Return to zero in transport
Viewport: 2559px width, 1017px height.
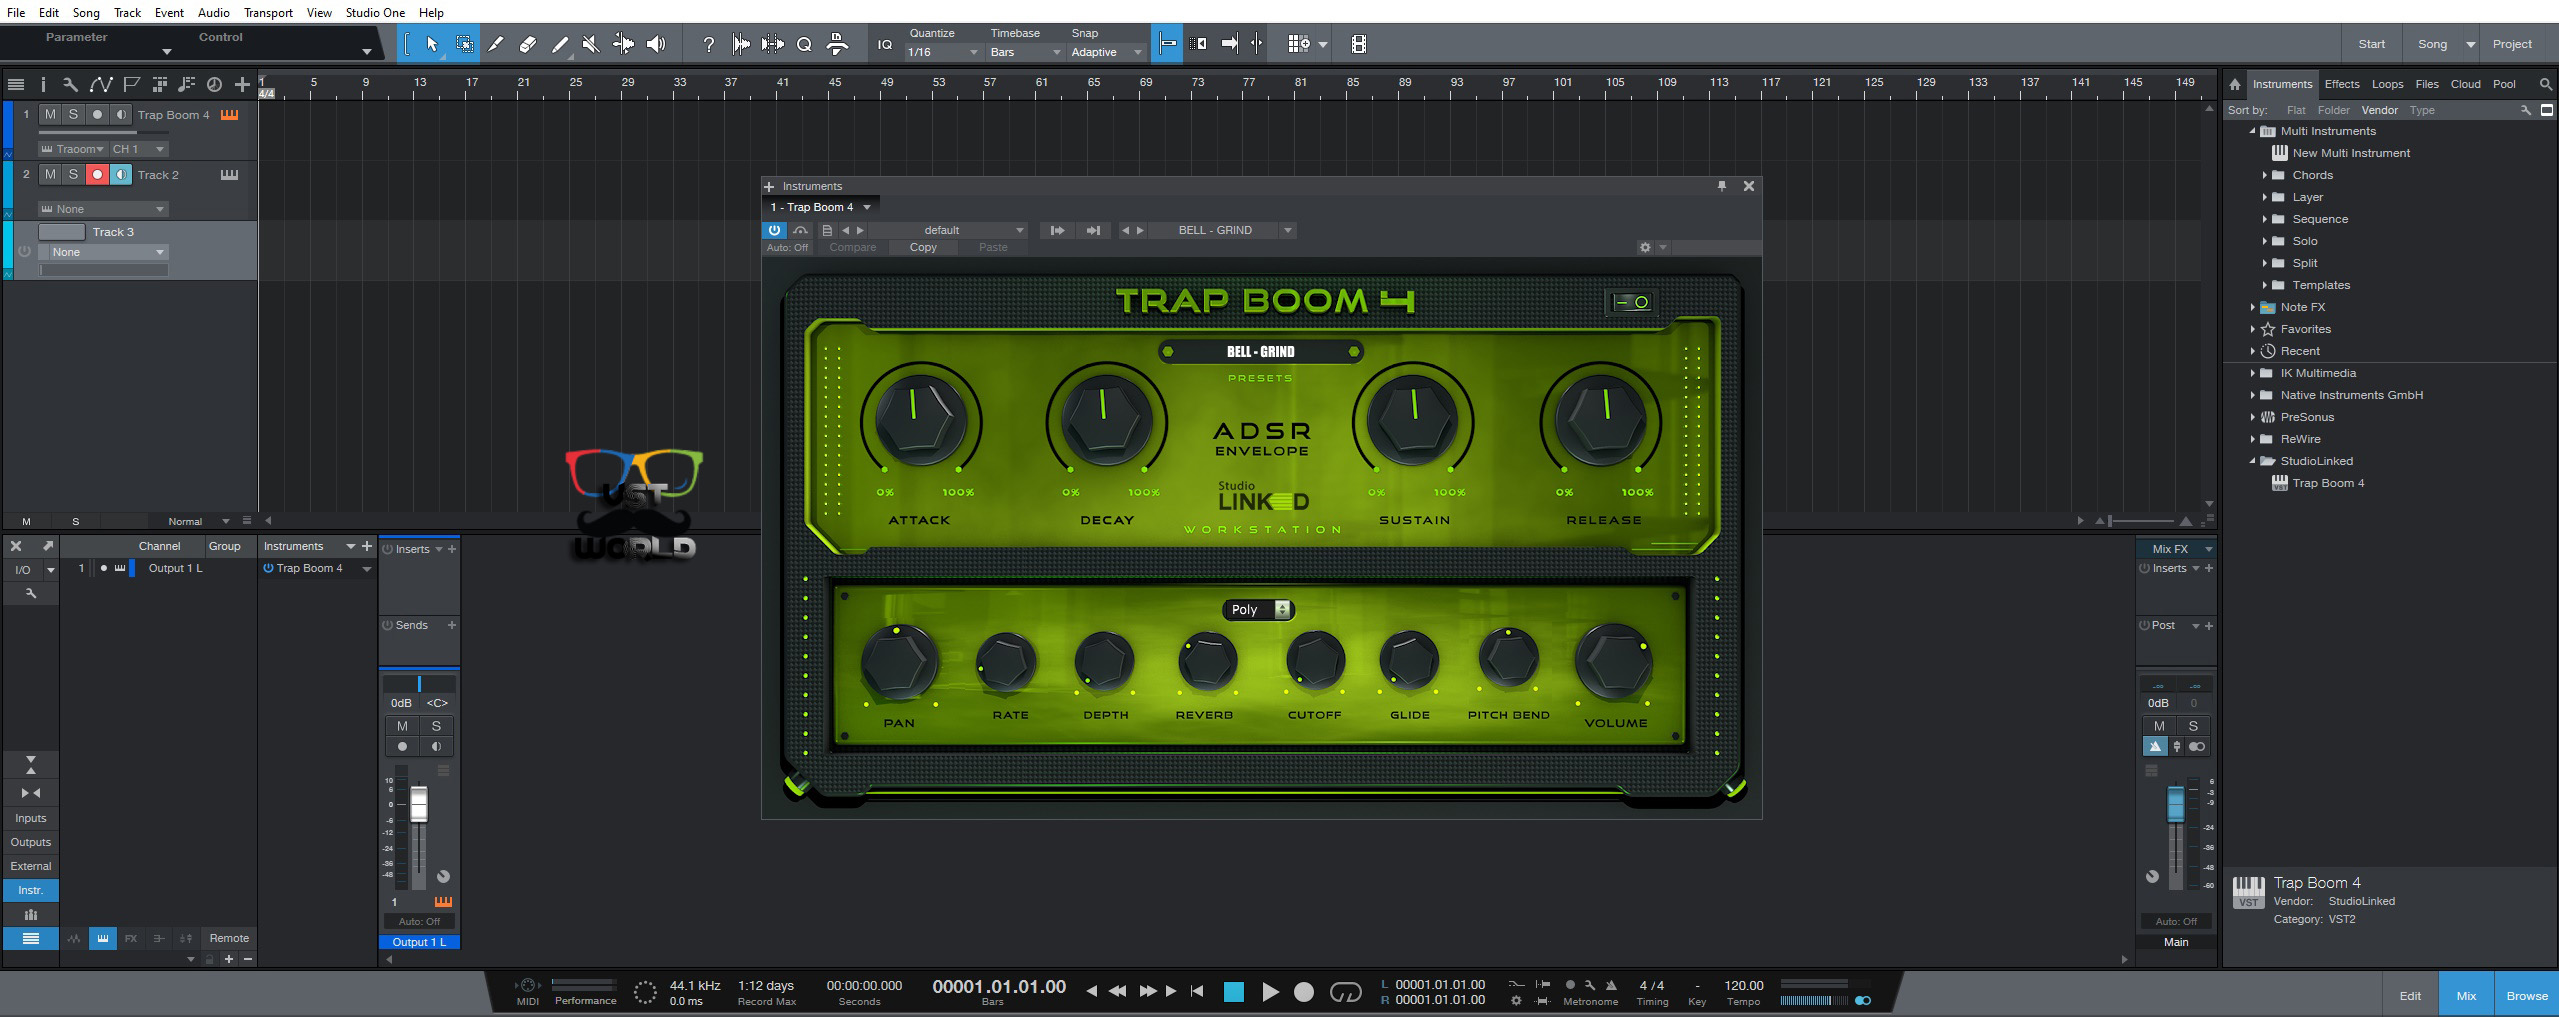(x=1197, y=992)
